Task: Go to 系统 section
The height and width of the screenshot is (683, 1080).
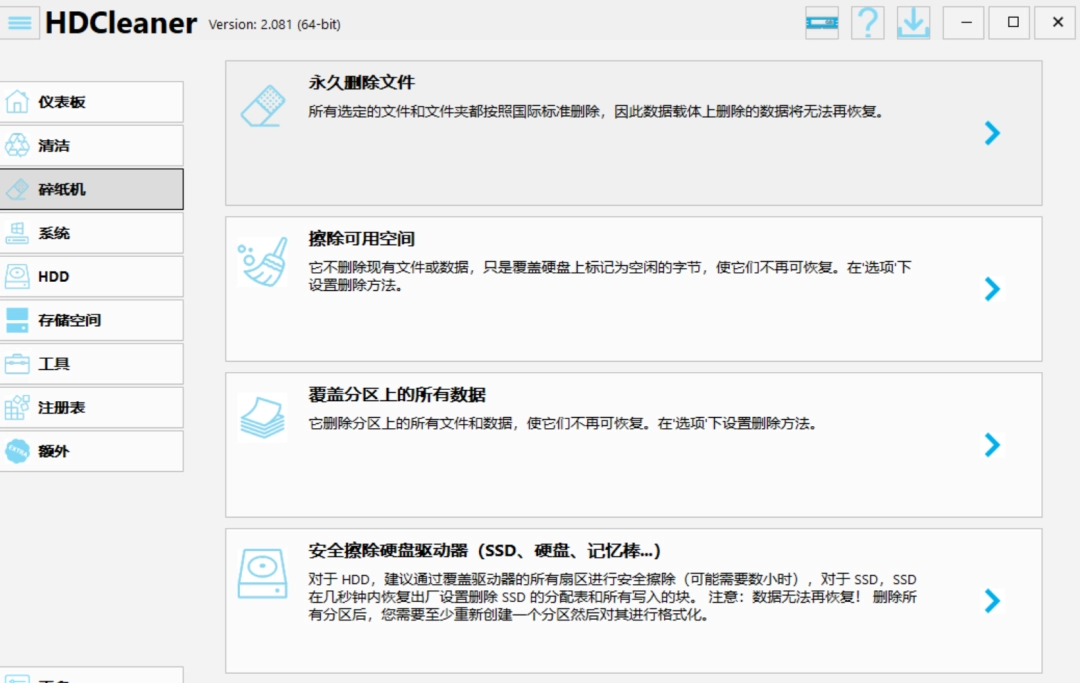Action: pyautogui.click(x=92, y=233)
